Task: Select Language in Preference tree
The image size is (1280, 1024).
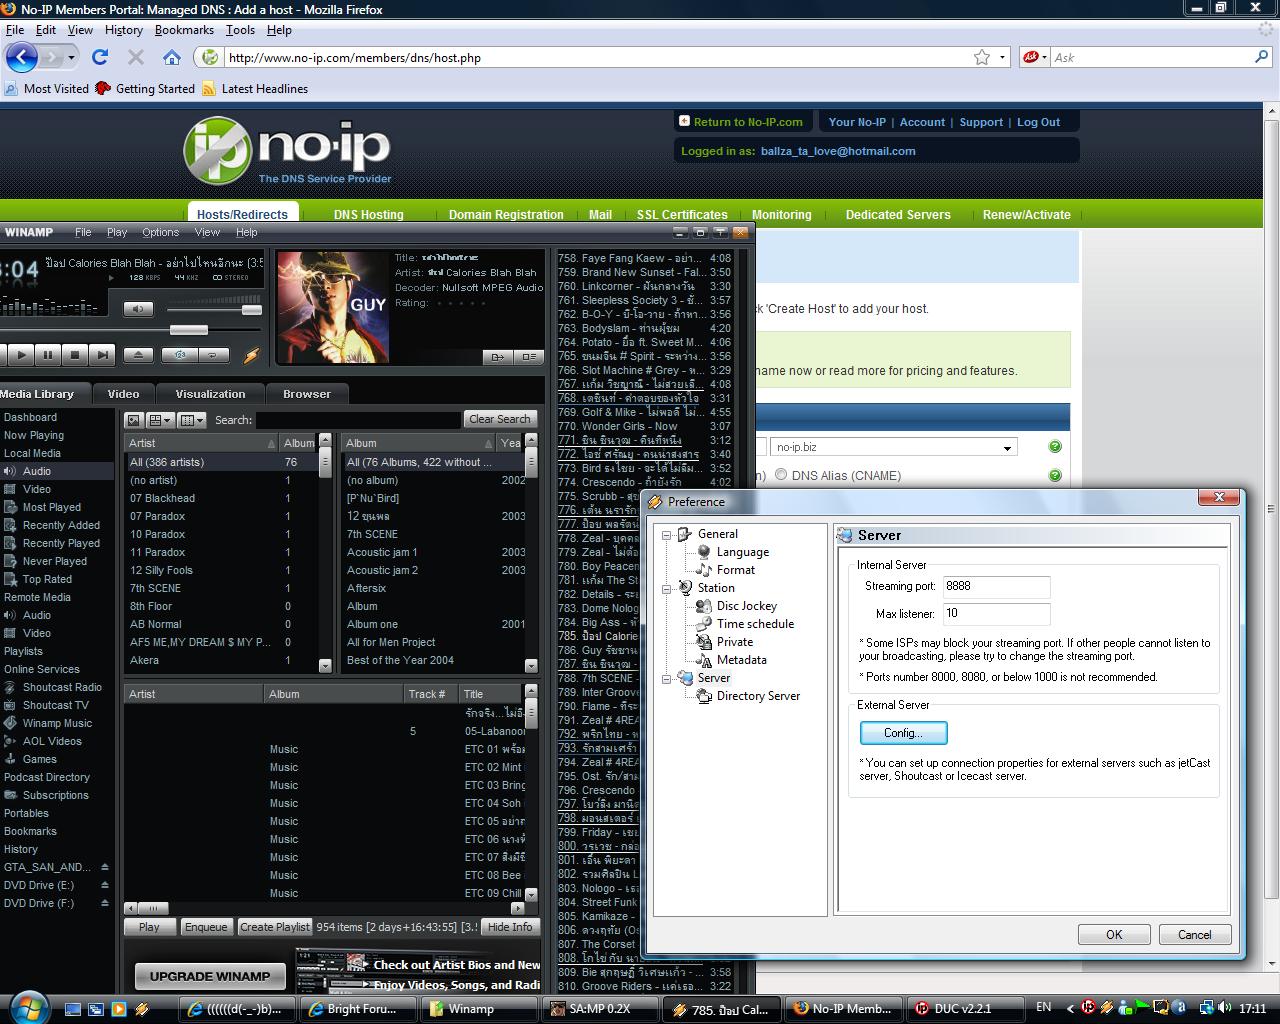Action: 743,552
